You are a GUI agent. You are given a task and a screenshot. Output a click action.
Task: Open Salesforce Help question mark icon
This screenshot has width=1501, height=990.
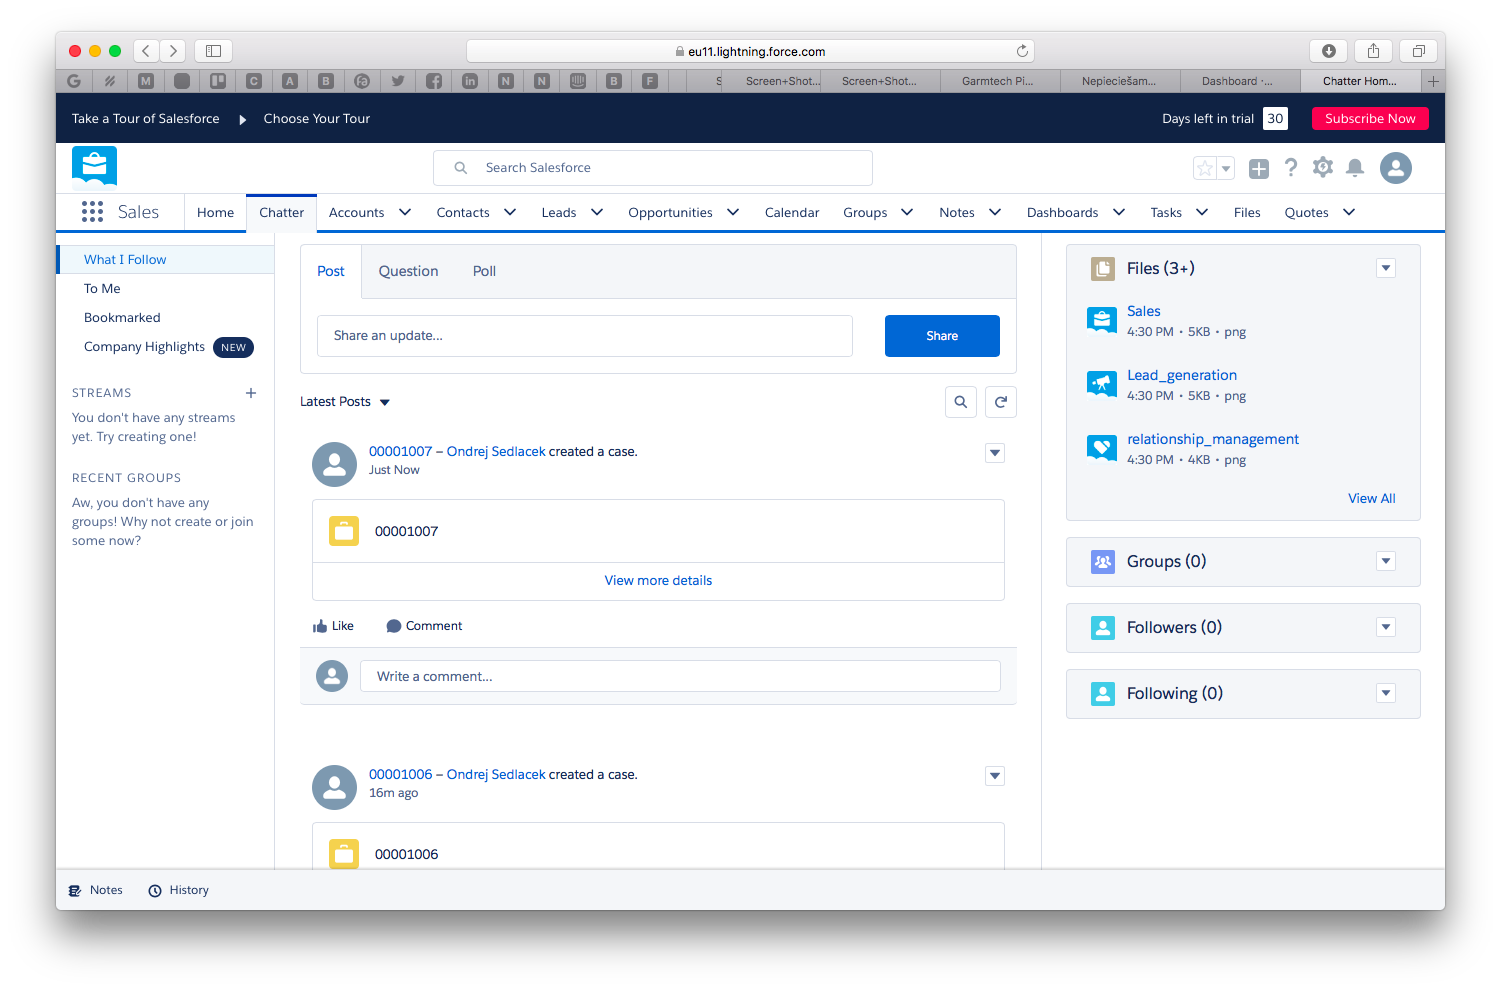[1291, 167]
